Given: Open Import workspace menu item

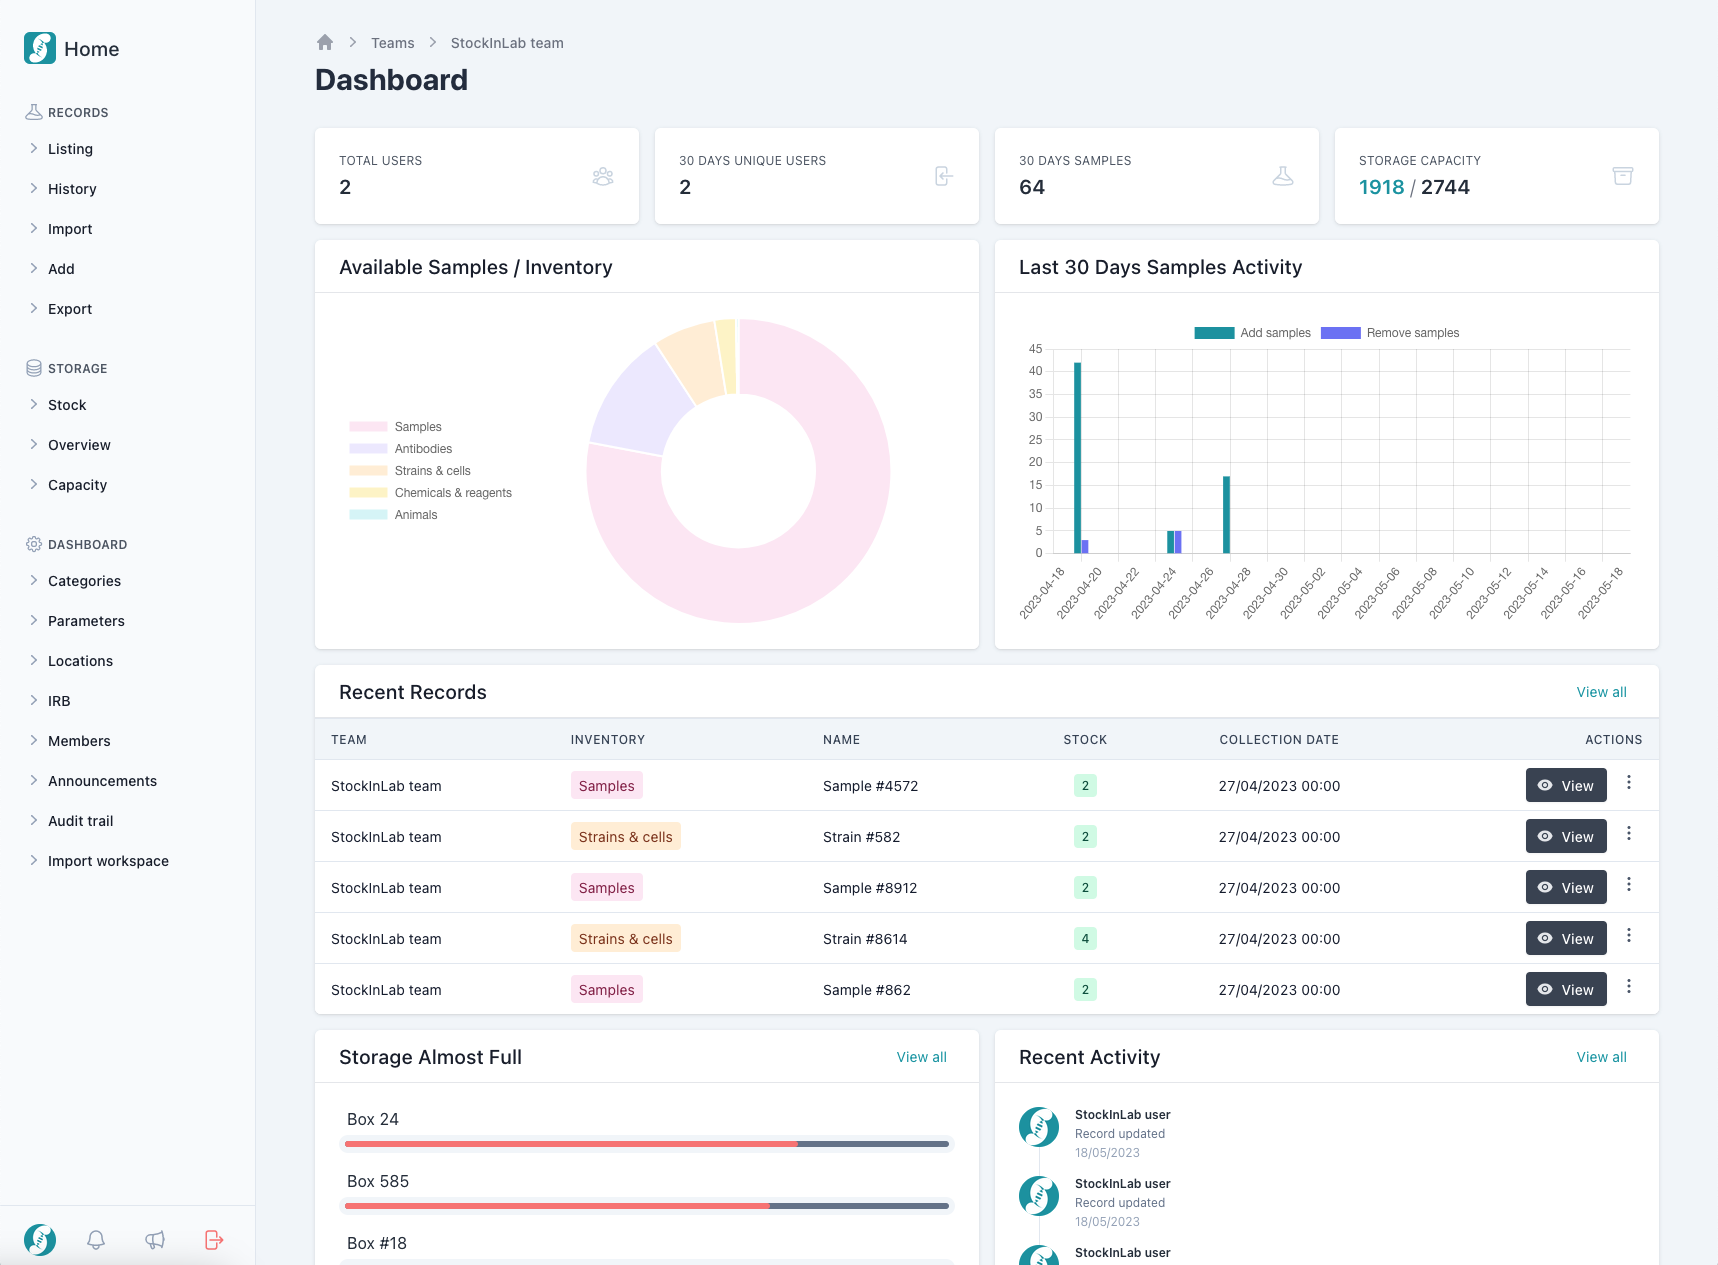Looking at the screenshot, I should [108, 861].
